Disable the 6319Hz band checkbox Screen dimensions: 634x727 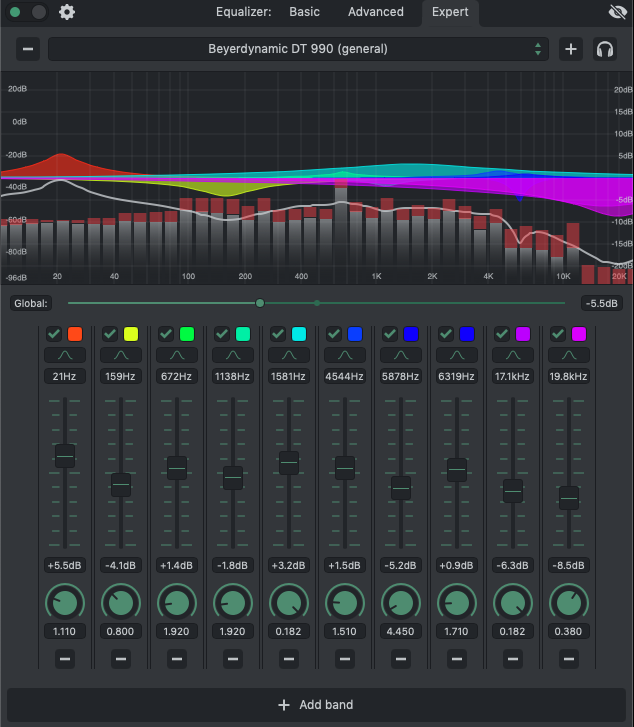tap(446, 334)
